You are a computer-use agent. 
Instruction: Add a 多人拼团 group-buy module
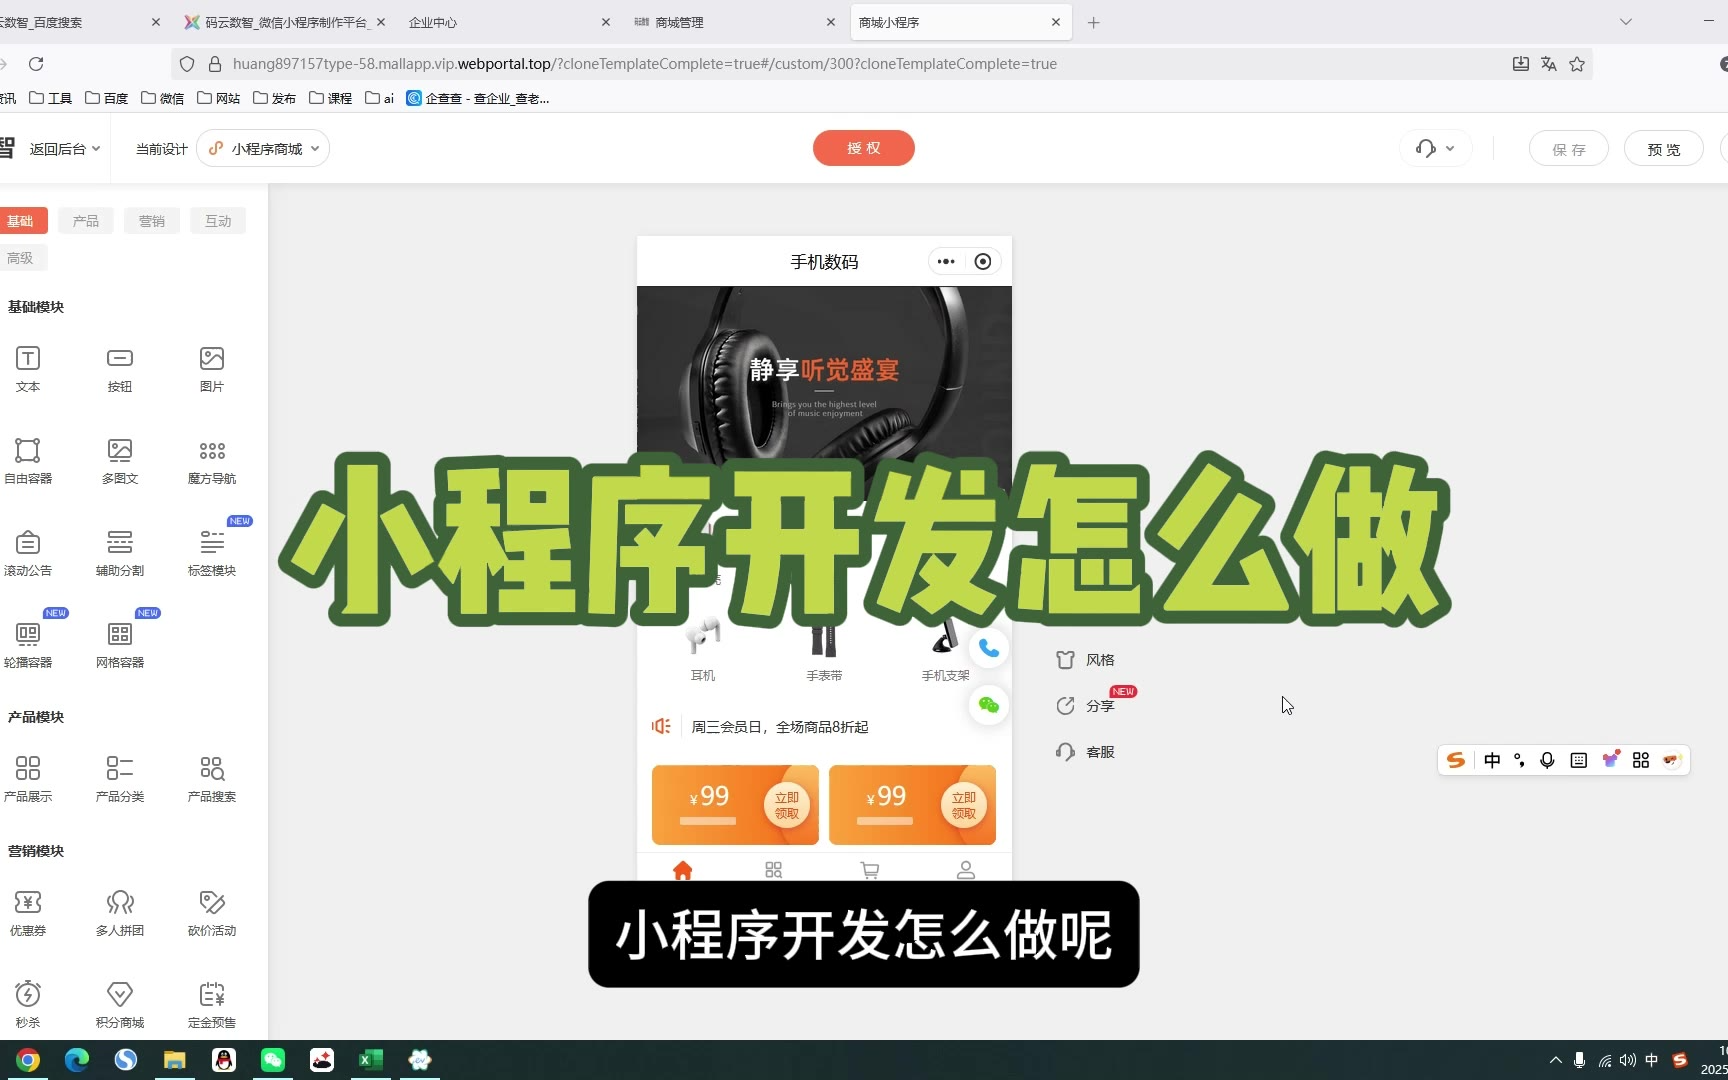coord(120,912)
